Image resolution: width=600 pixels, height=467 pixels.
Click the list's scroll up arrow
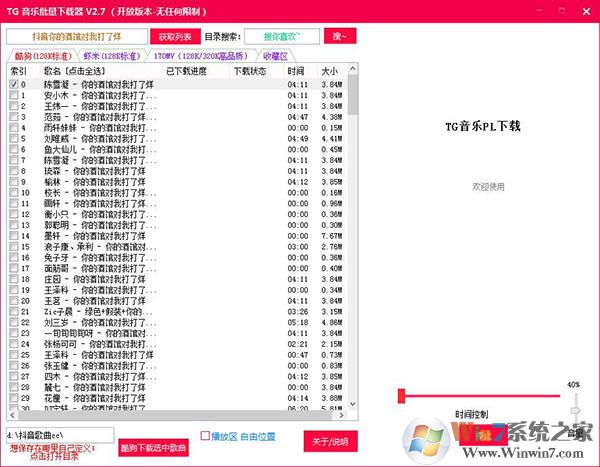click(x=353, y=69)
